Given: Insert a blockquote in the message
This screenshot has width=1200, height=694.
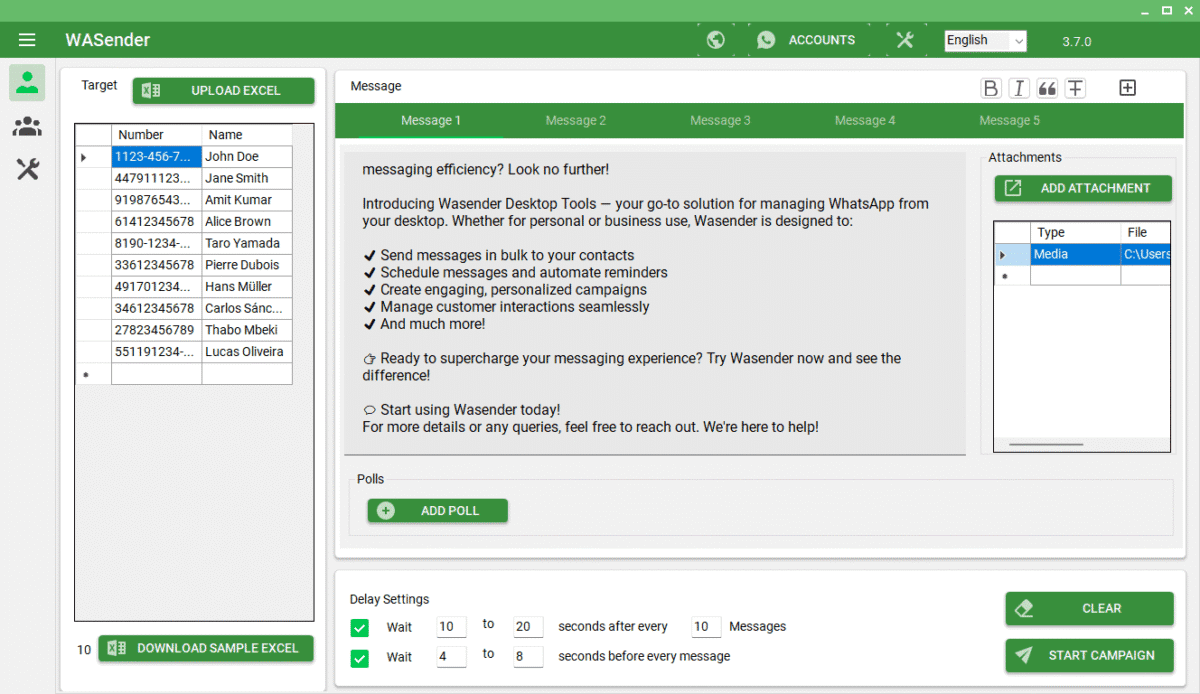Looking at the screenshot, I should (1046, 87).
